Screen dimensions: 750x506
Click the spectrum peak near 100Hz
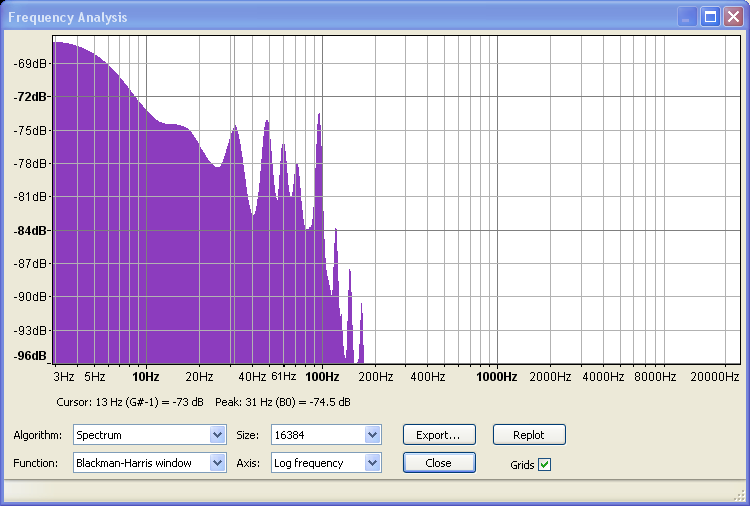319,115
